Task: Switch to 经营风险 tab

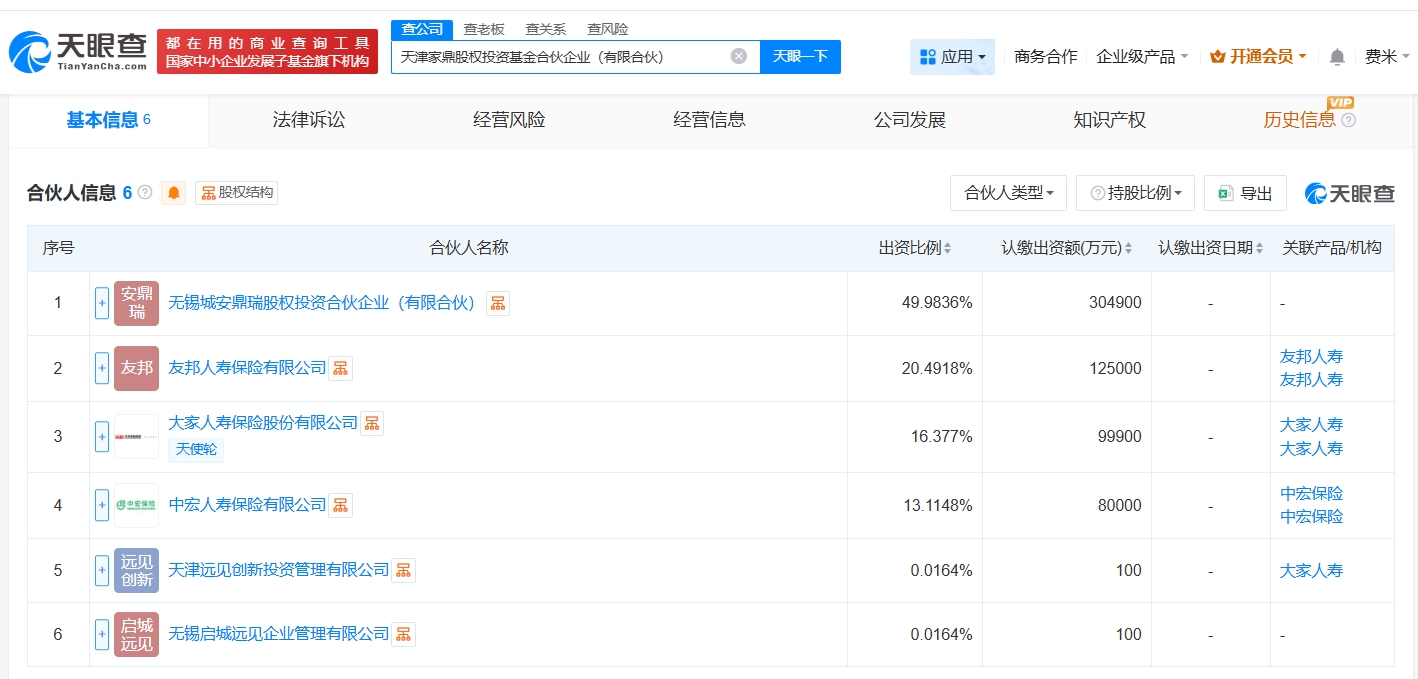Action: 509,121
